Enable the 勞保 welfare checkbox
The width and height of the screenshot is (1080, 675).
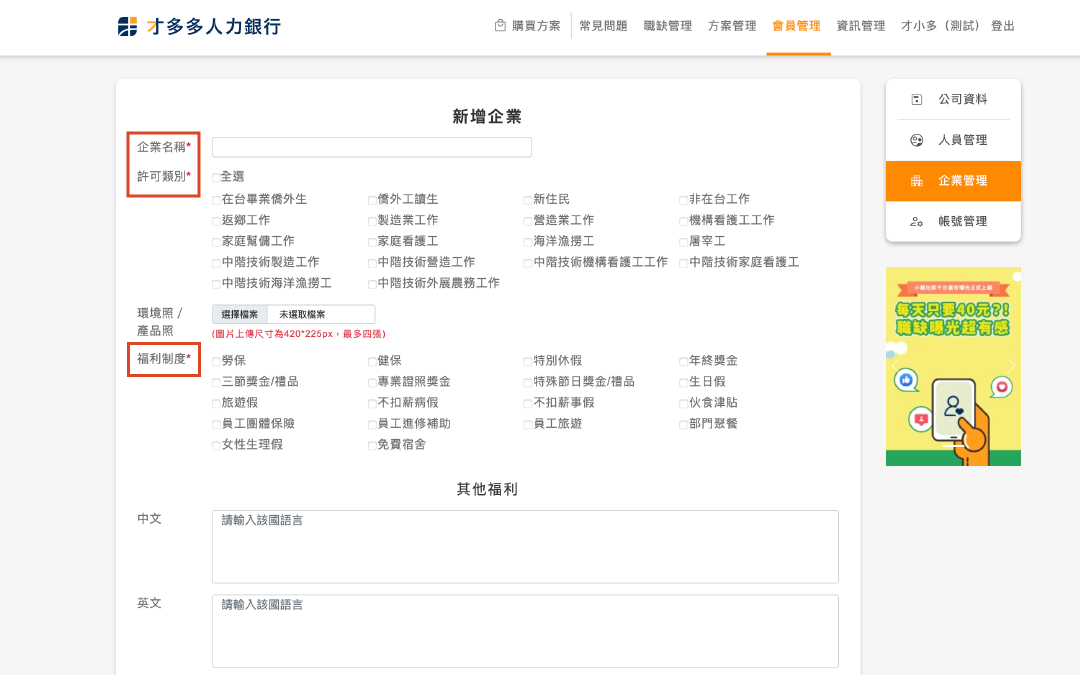click(x=216, y=361)
